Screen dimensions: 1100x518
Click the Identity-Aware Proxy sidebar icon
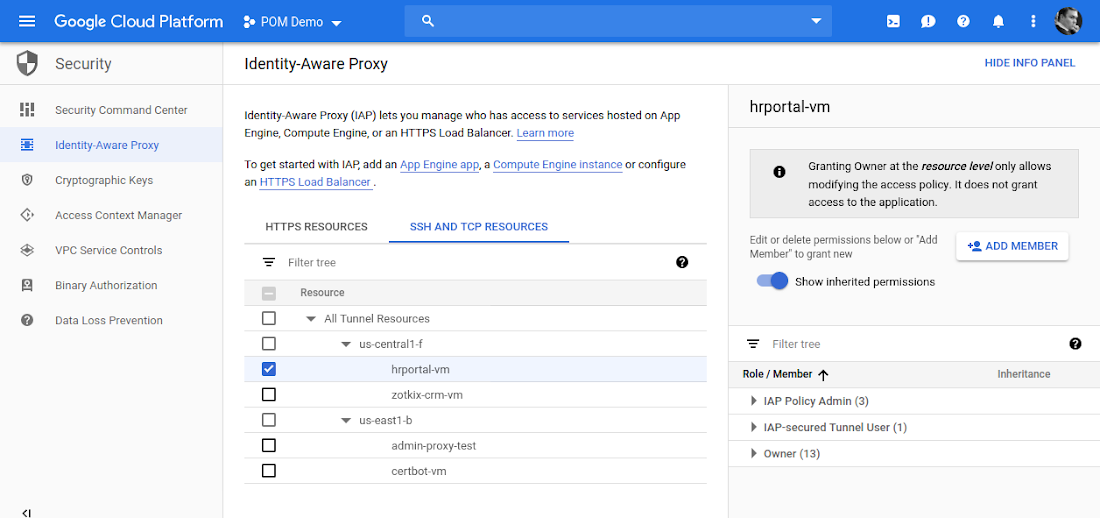click(x=27, y=145)
